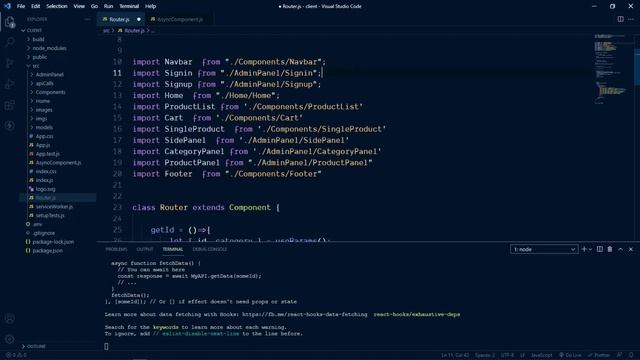Open the terminal selector dropdown '1: node'

[x=544, y=249]
